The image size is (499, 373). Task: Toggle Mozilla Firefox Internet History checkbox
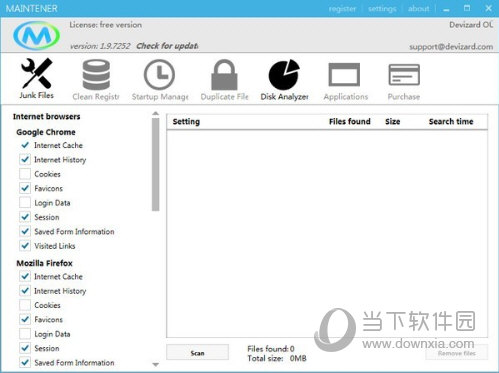(x=25, y=291)
